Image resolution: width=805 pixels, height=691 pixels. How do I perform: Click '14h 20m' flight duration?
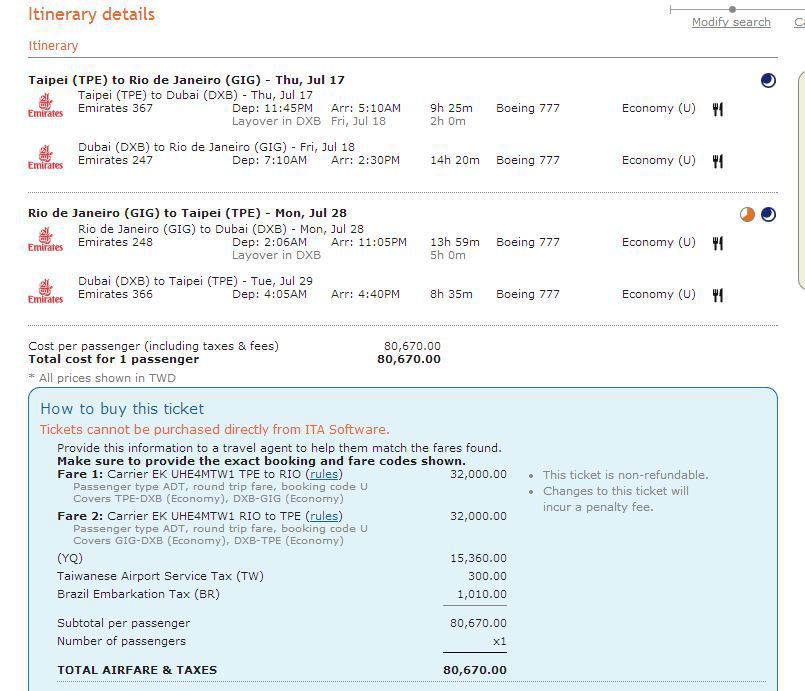(x=455, y=160)
